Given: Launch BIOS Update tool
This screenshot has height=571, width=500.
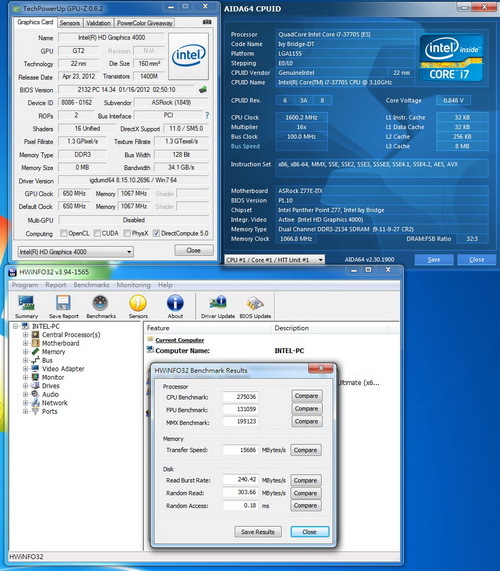Looking at the screenshot, I should pyautogui.click(x=255, y=306).
